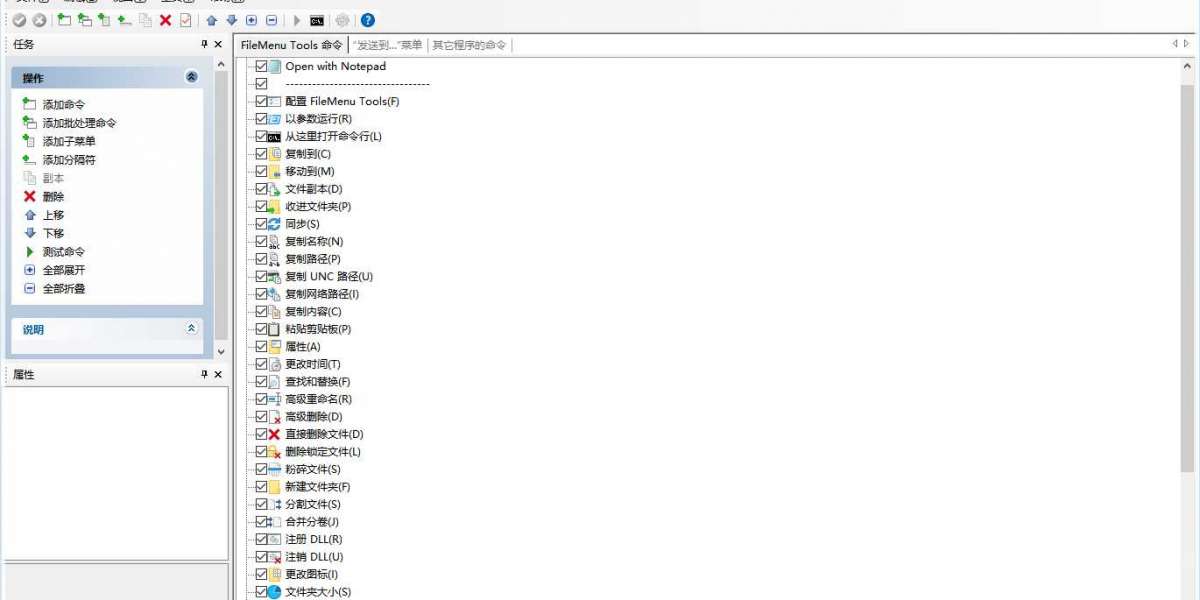Switch to "发送到..."菜单 tab
The height and width of the screenshot is (600, 1200).
(387, 45)
